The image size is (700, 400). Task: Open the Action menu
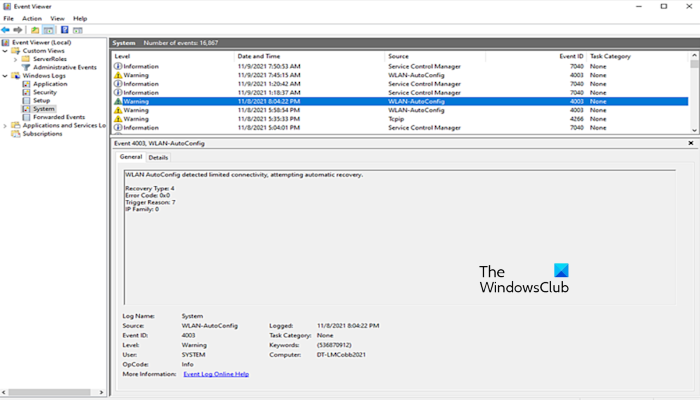[x=32, y=18]
